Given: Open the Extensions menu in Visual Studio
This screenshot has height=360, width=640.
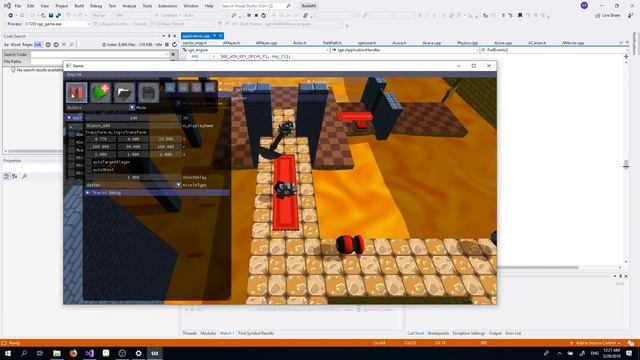Looking at the screenshot, I should (x=167, y=6).
